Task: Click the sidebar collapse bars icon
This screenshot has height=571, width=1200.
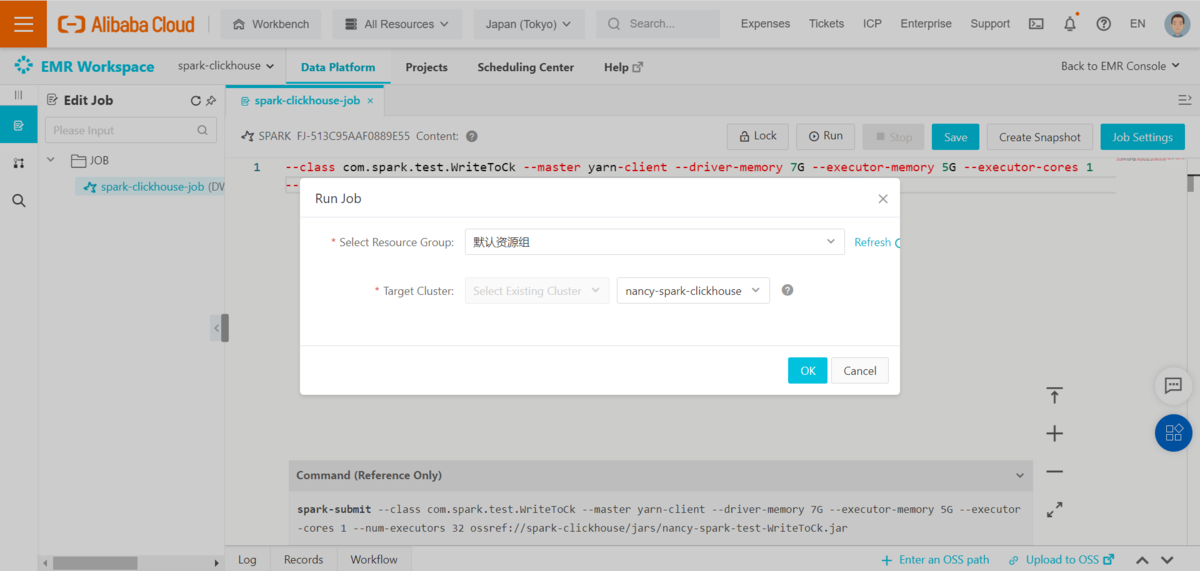Action: (x=18, y=95)
